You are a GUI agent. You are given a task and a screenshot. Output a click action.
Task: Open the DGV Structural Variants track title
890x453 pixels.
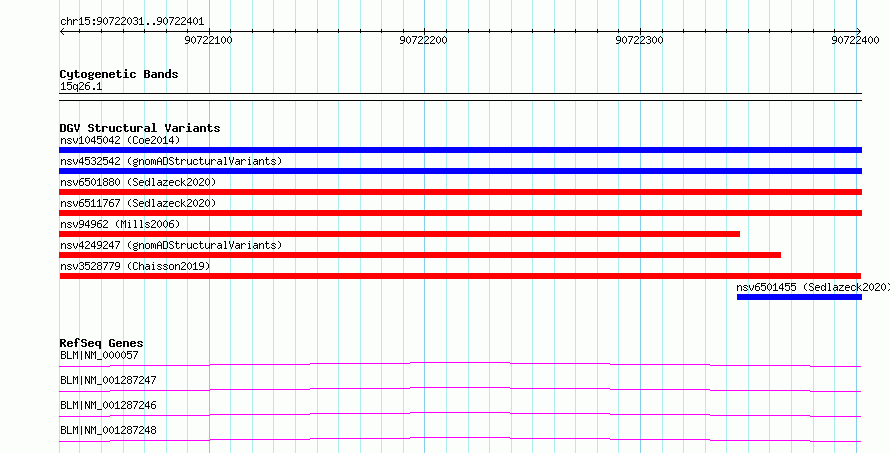(x=140, y=128)
